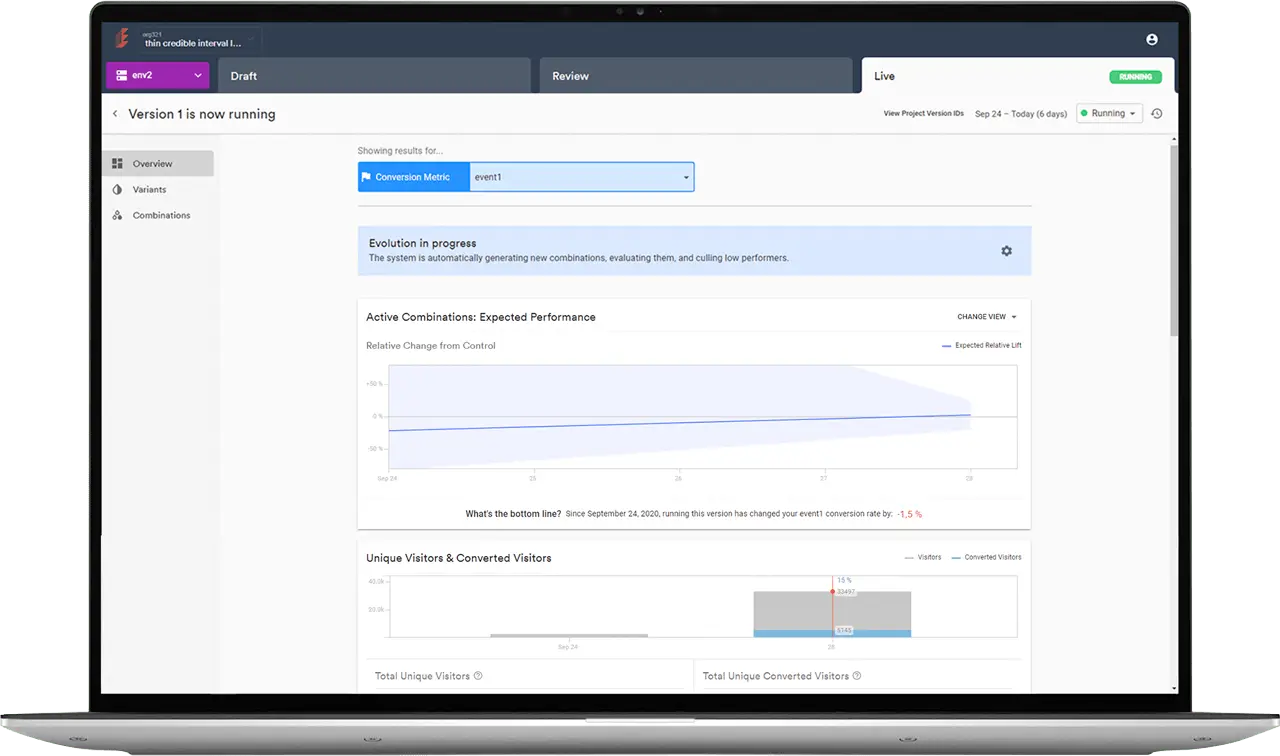Click View Project Version IDs link
This screenshot has width=1280, height=756.
(x=923, y=114)
